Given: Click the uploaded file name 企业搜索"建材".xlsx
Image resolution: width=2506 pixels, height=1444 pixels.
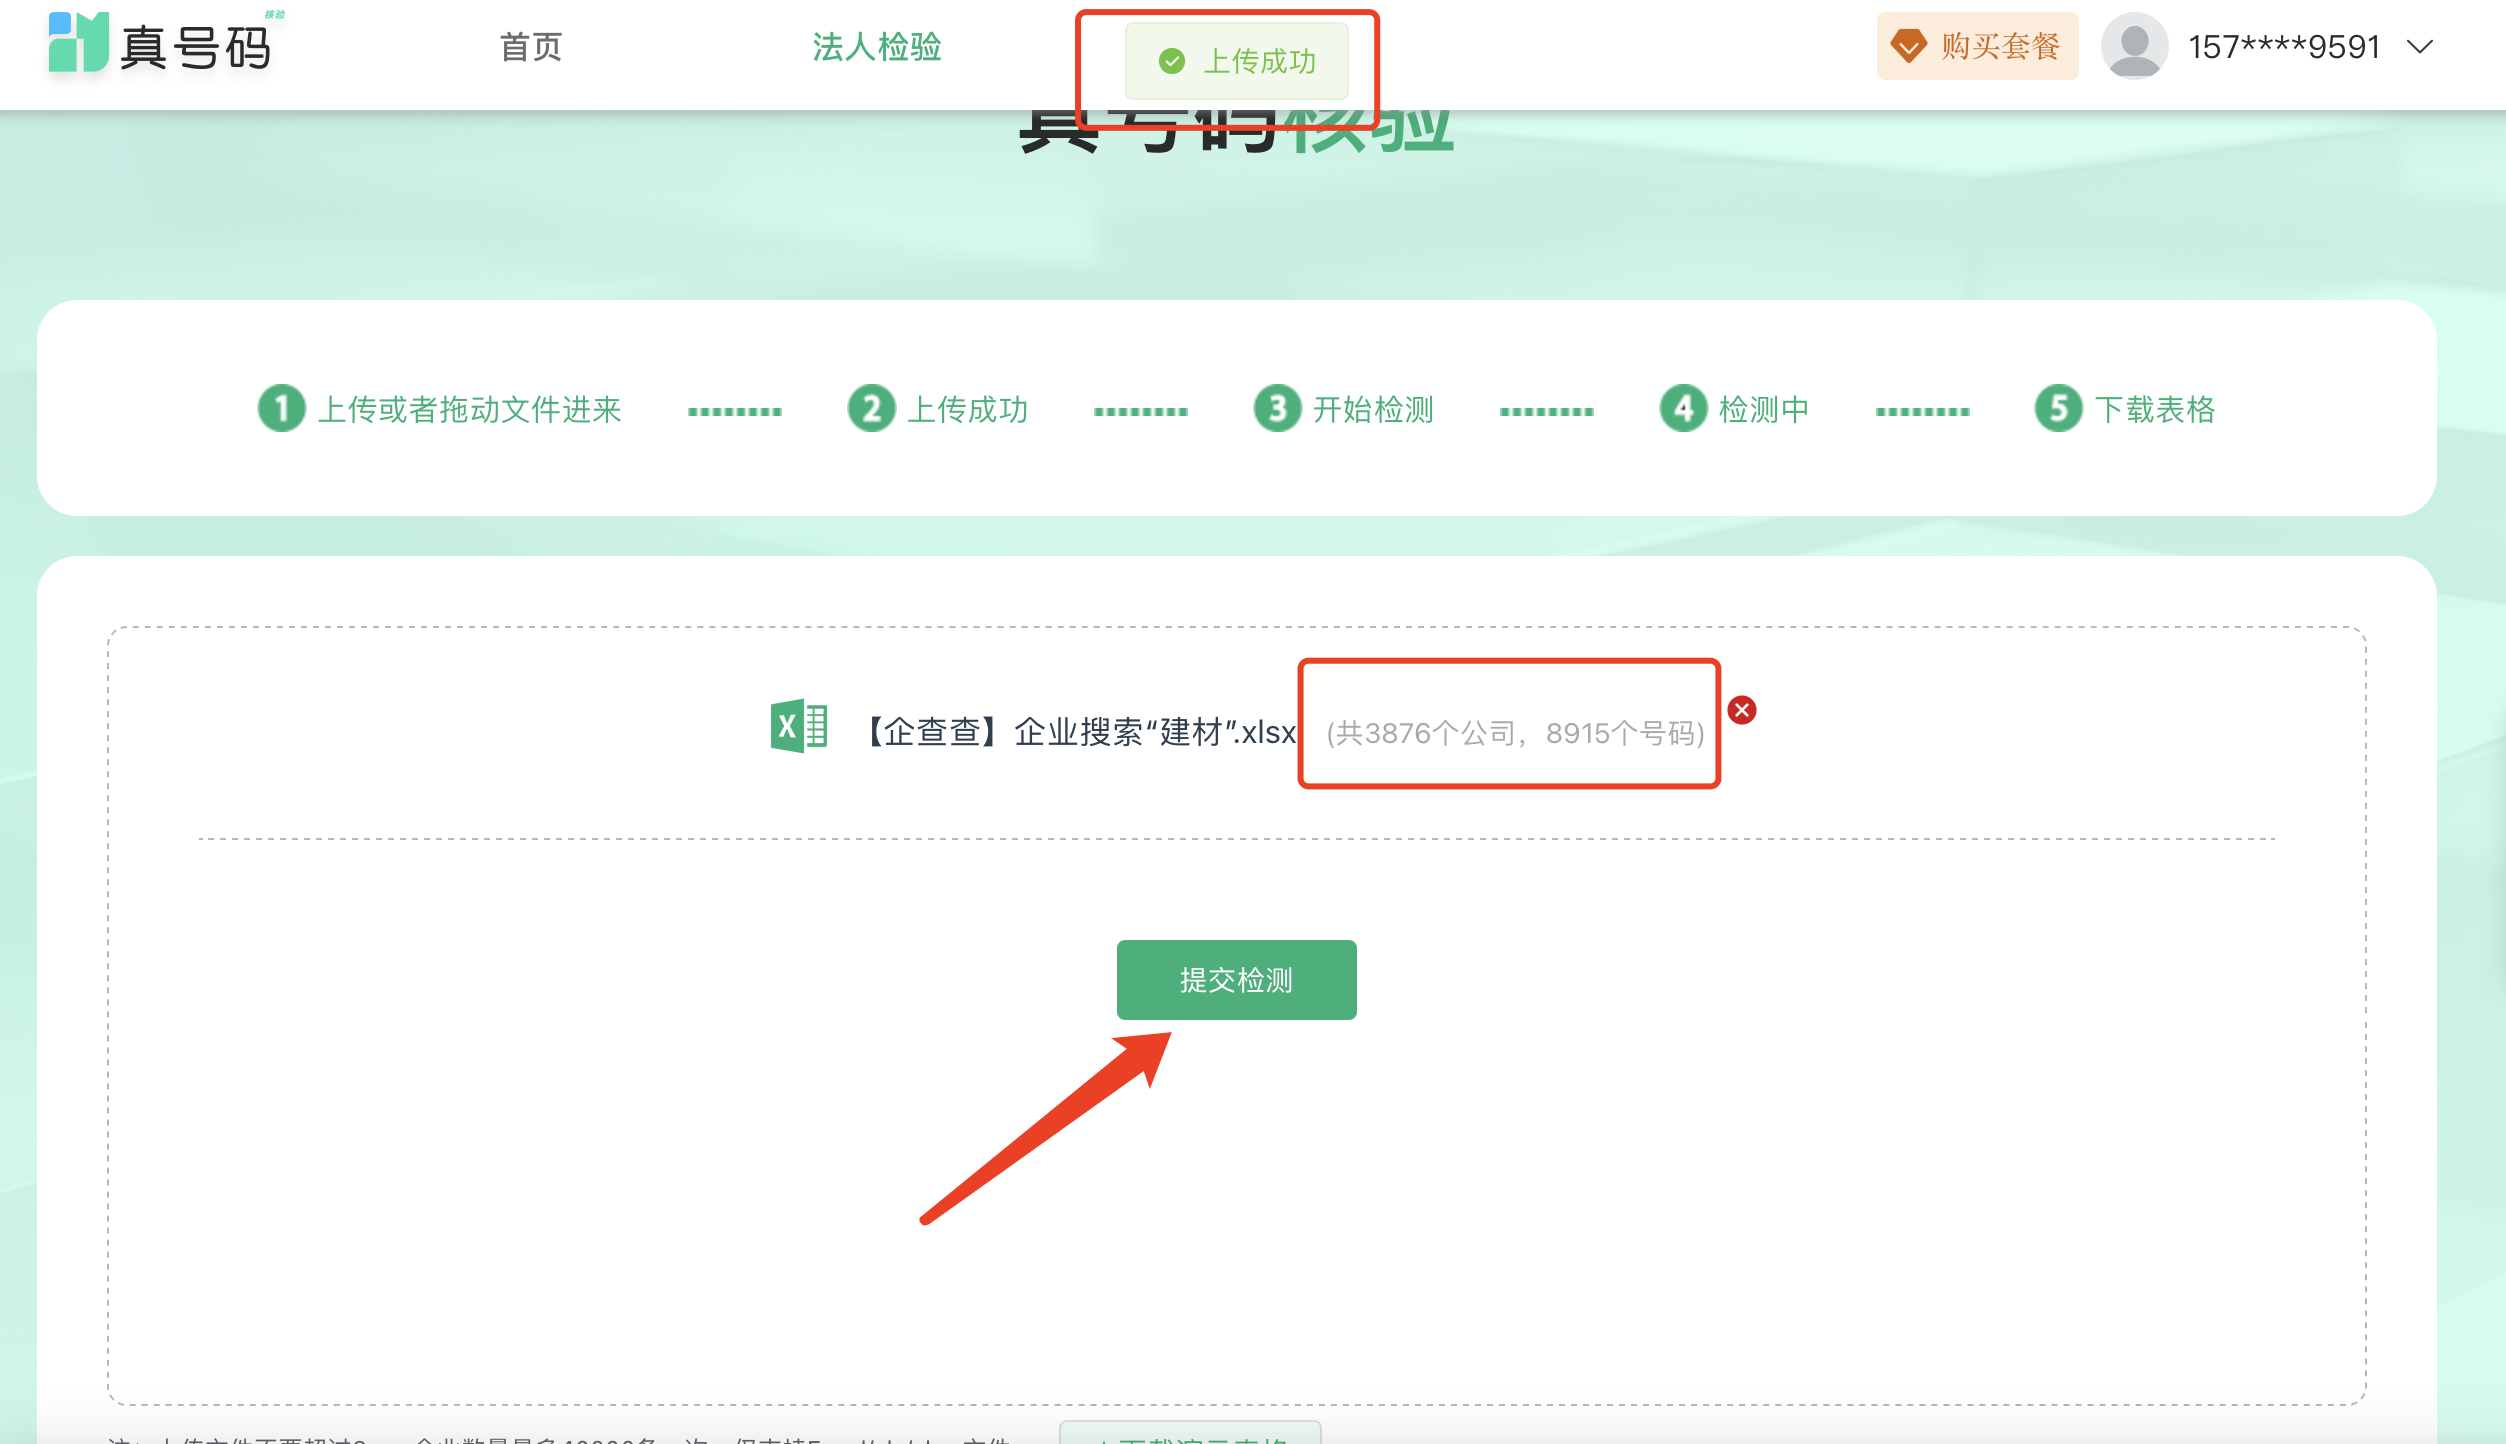Looking at the screenshot, I should coord(1078,732).
